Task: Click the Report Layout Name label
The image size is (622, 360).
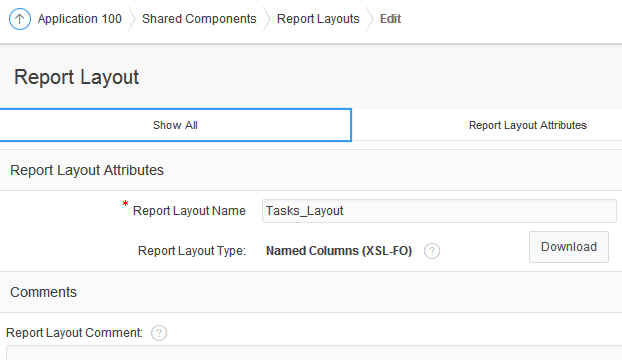Action: pos(189,211)
